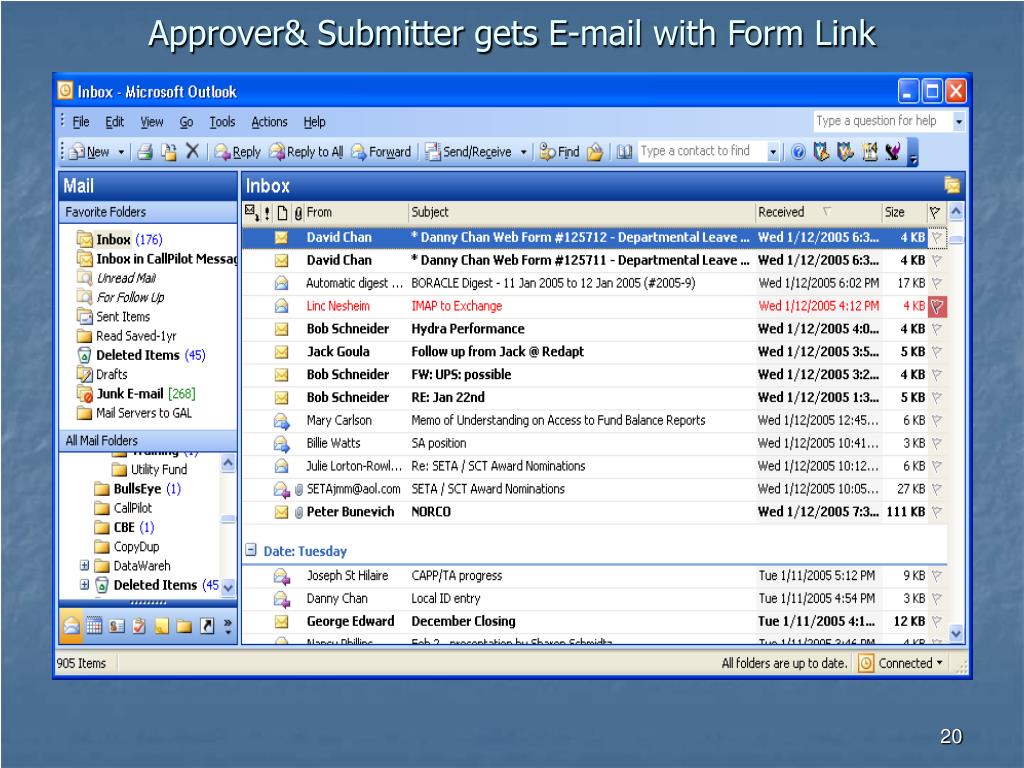
Task: Click the Sent Items folder icon
Action: (x=84, y=317)
